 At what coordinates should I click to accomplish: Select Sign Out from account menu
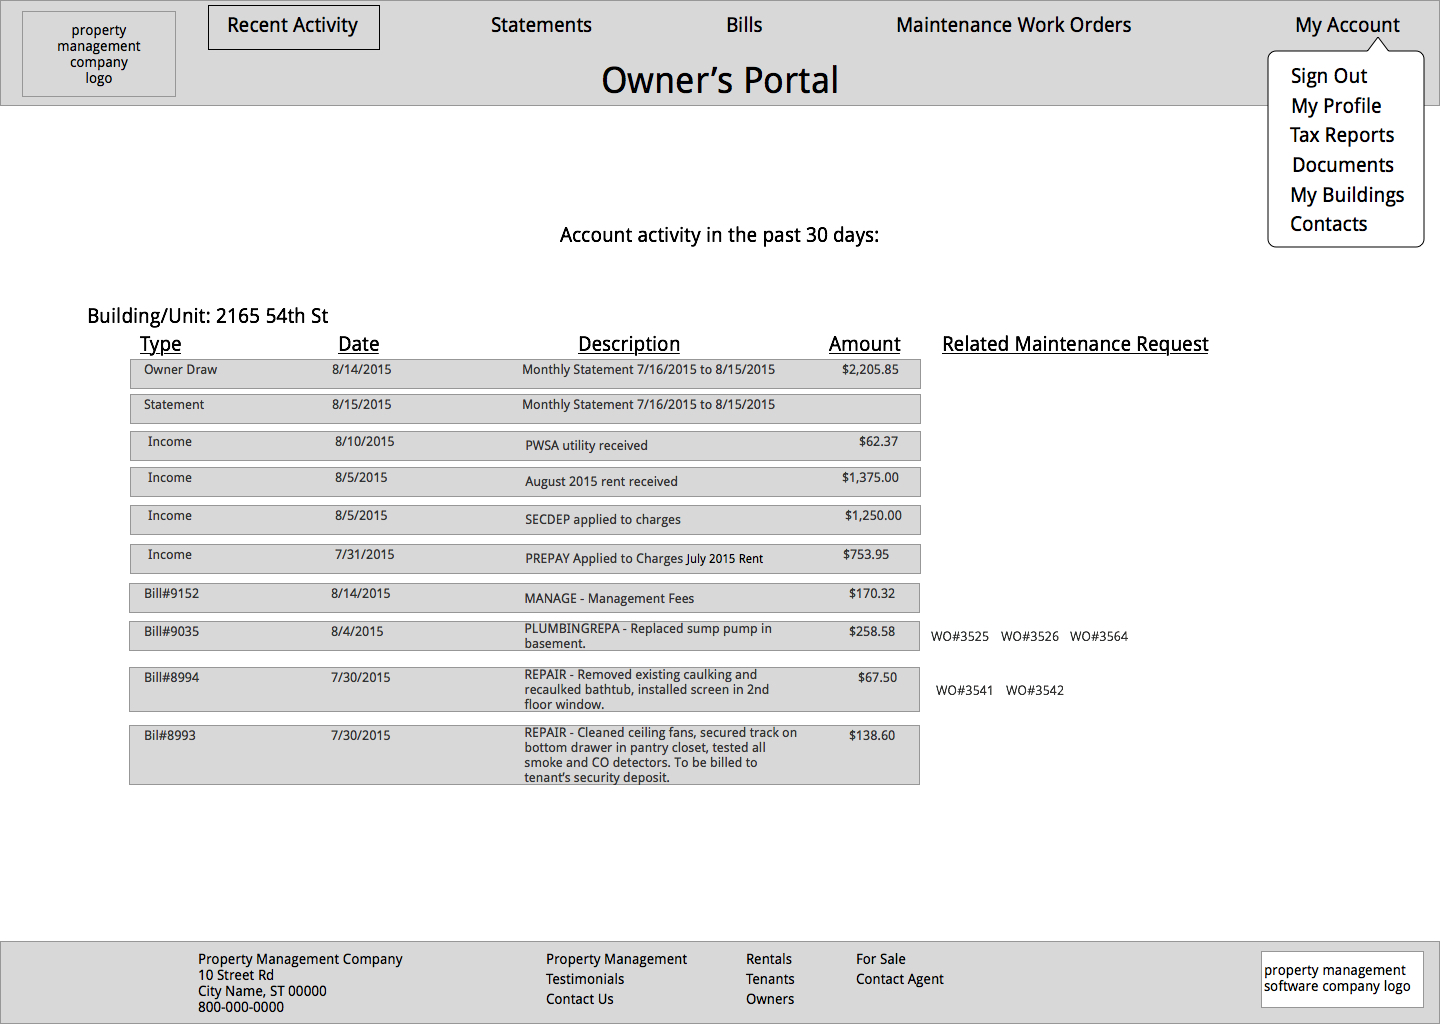[1328, 77]
